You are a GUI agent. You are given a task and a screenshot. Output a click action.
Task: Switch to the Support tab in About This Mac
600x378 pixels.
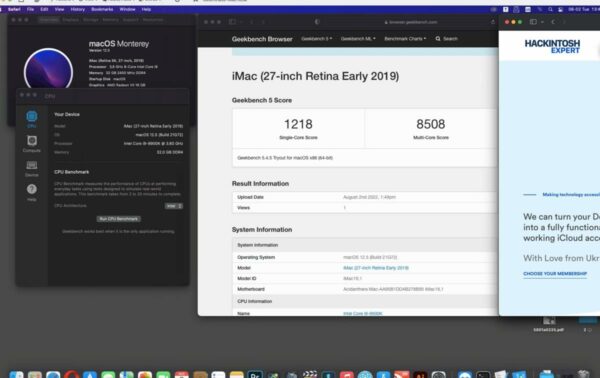pyautogui.click(x=130, y=20)
